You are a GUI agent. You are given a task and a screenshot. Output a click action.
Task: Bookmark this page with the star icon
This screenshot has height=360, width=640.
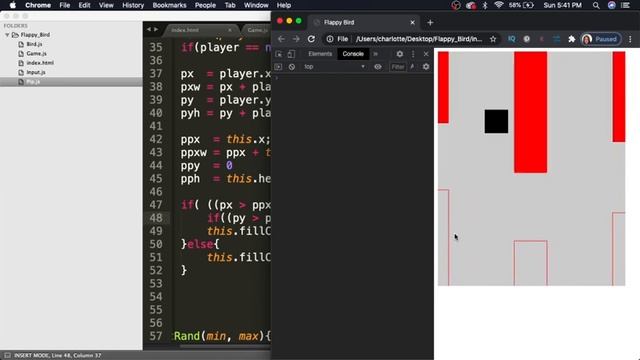pyautogui.click(x=493, y=39)
